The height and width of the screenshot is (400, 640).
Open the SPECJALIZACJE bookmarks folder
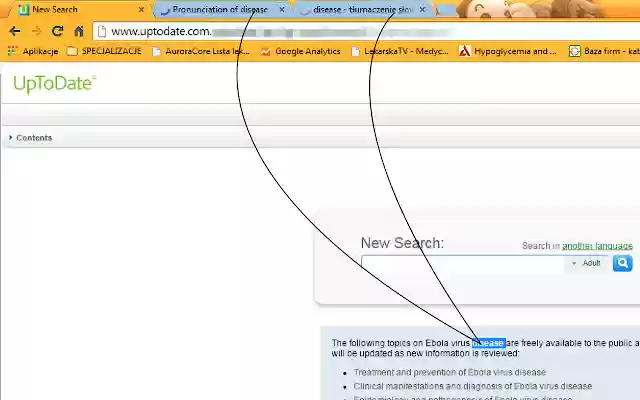tap(104, 51)
